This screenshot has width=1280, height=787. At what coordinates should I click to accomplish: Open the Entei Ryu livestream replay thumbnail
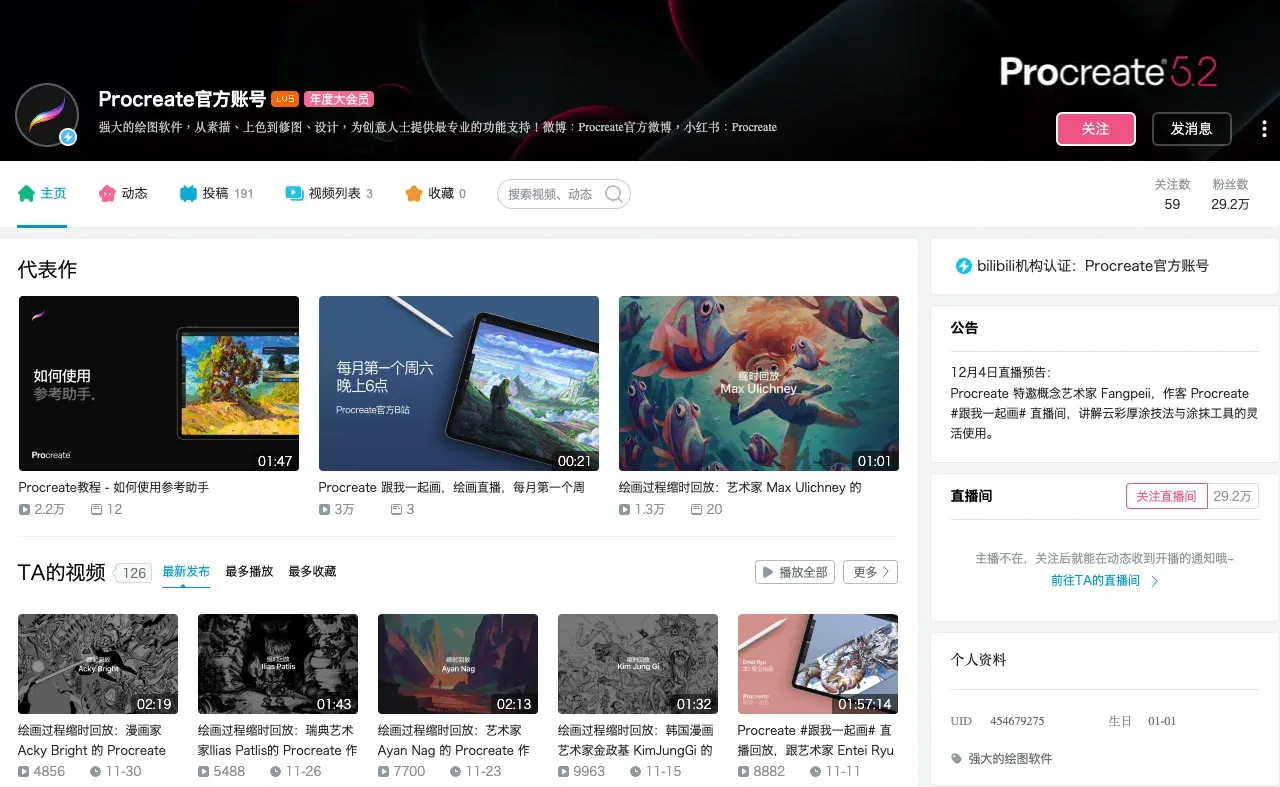click(818, 664)
